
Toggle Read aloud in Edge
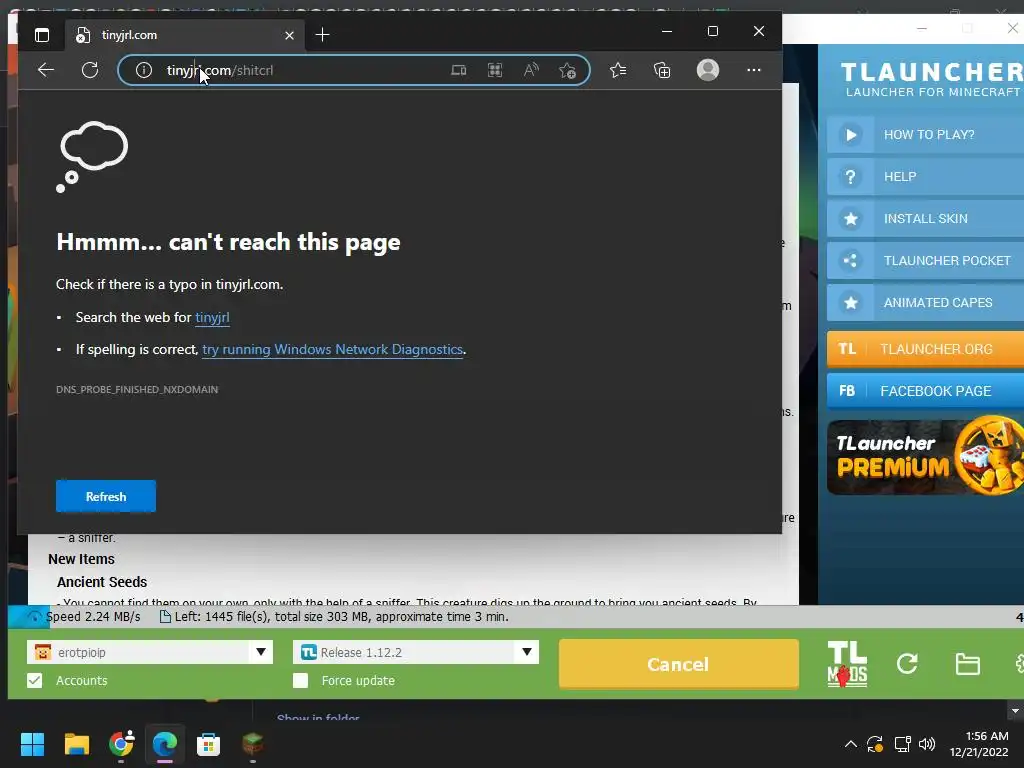pyautogui.click(x=531, y=70)
